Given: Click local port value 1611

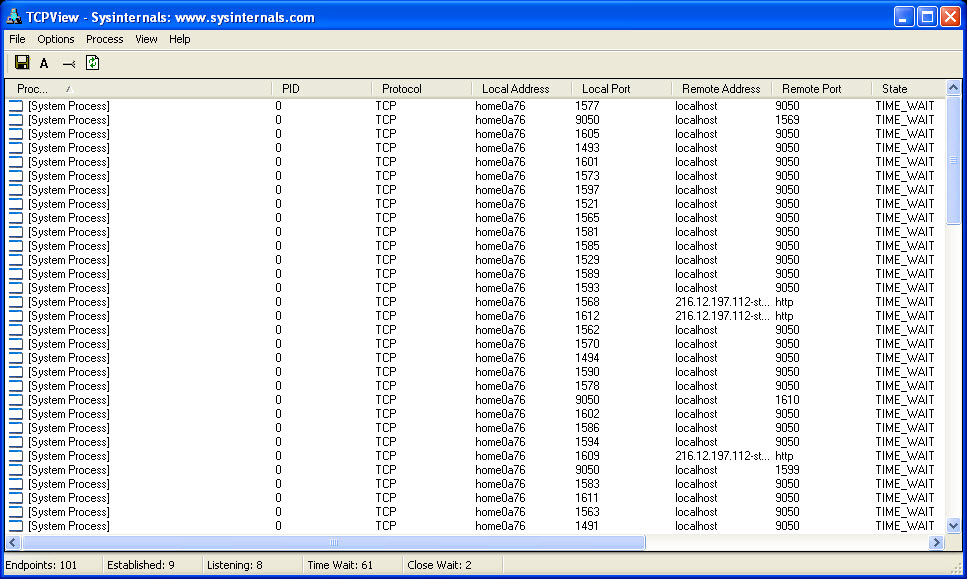Looking at the screenshot, I should pyautogui.click(x=587, y=498).
